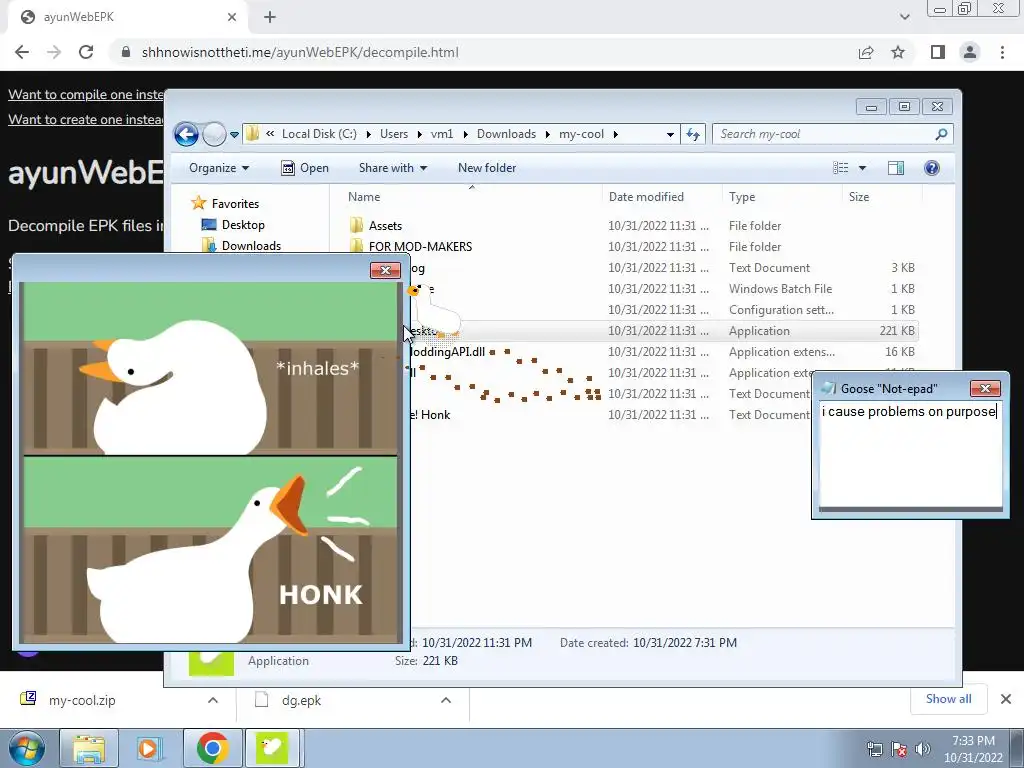Viewport: 1024px width, 768px height.
Task: Close the downloads bar
Action: [x=1006, y=699]
